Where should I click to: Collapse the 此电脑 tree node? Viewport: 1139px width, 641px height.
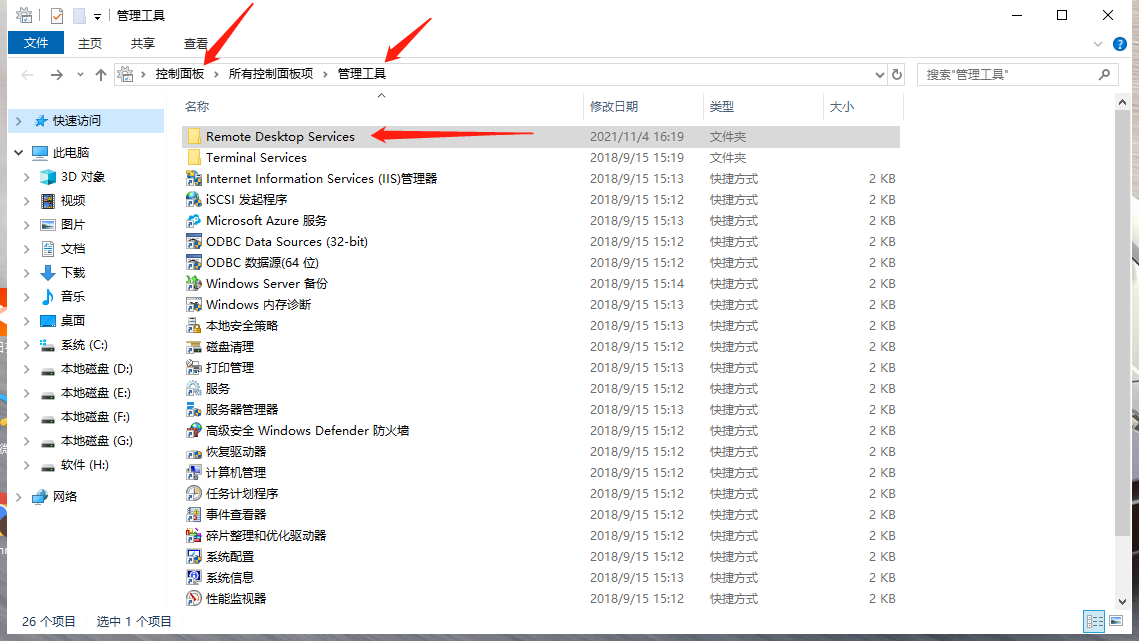click(19, 153)
